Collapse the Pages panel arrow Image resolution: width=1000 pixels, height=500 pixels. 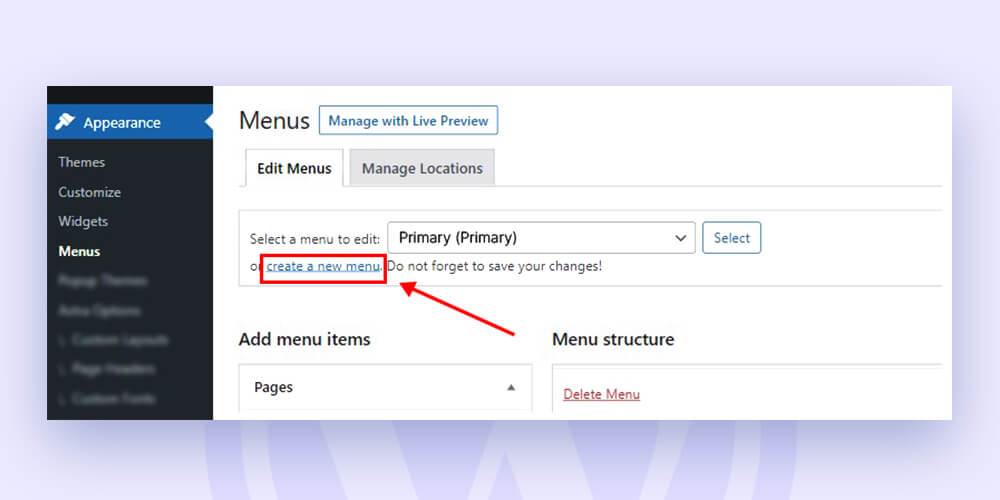(511, 387)
